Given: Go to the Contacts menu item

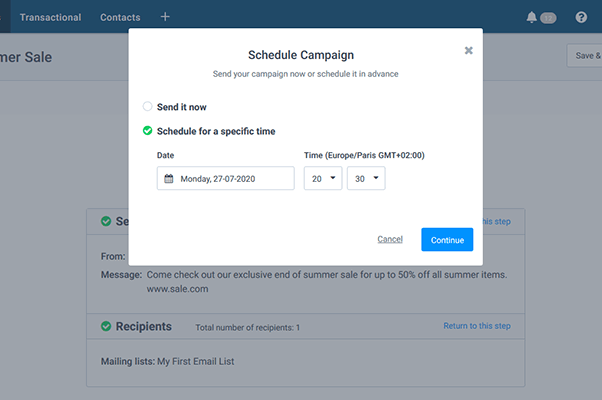Looking at the screenshot, I should pyautogui.click(x=120, y=17).
